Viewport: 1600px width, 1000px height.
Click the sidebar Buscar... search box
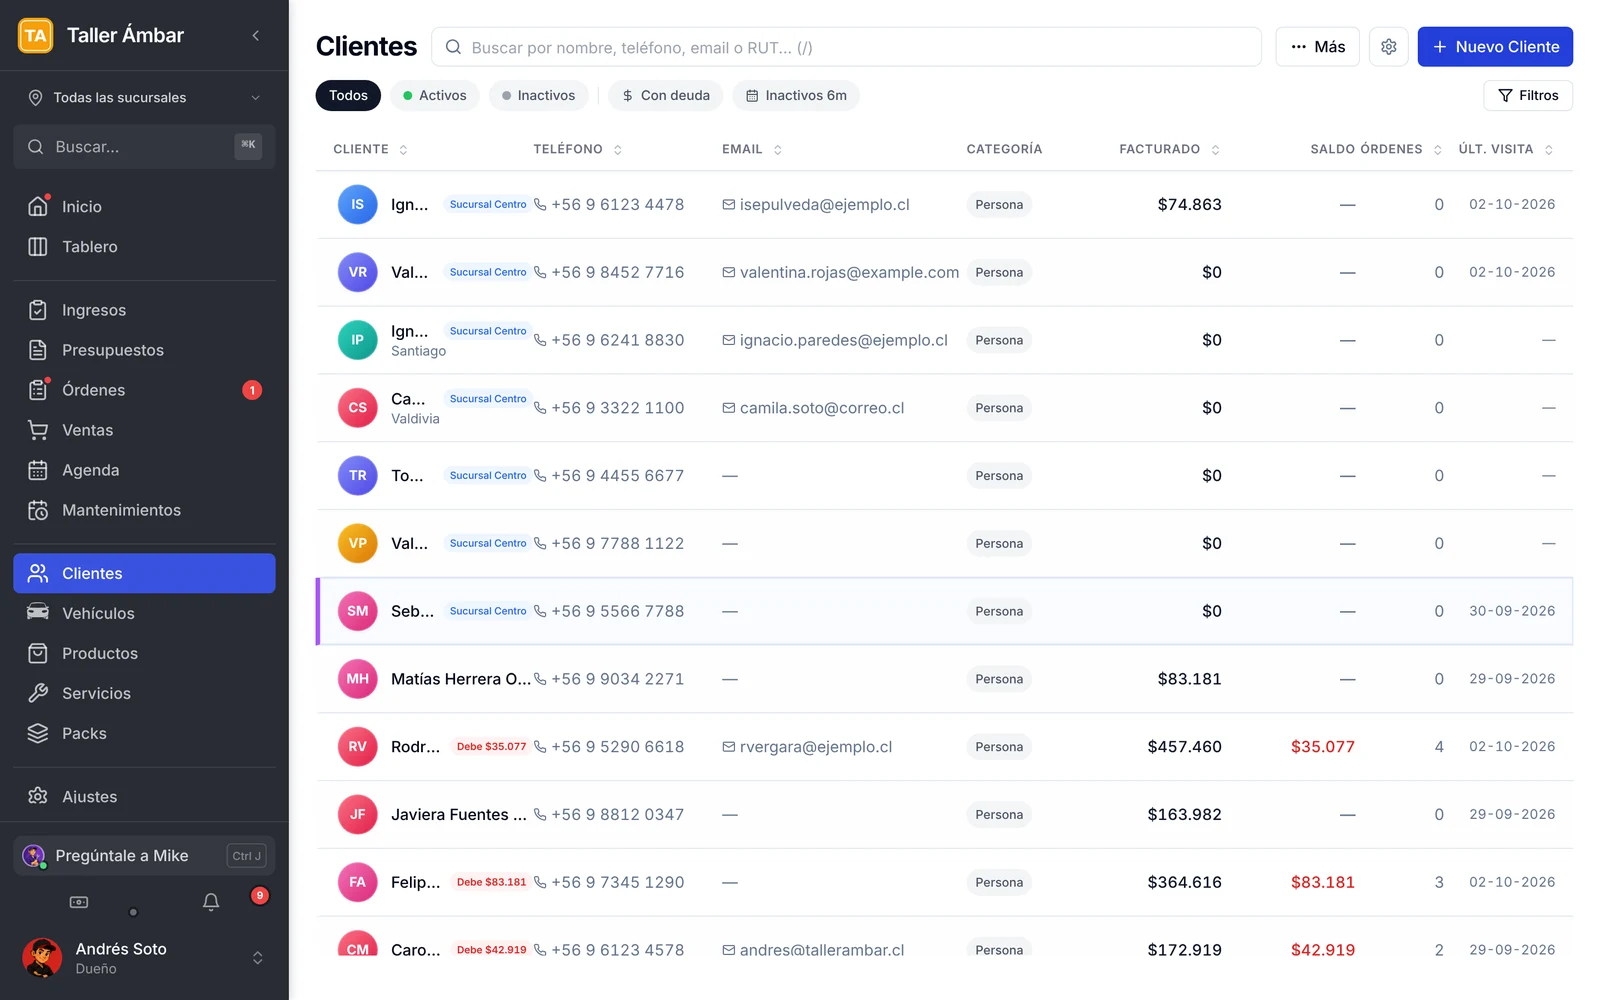point(144,147)
